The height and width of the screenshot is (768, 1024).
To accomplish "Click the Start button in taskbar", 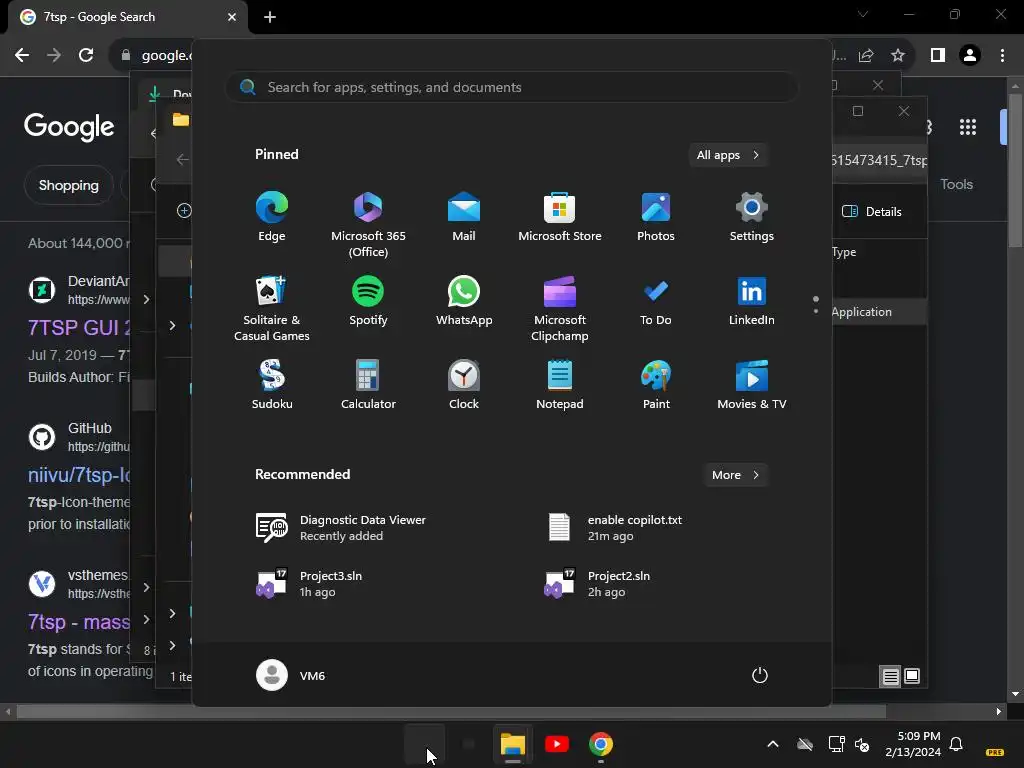I will point(424,744).
